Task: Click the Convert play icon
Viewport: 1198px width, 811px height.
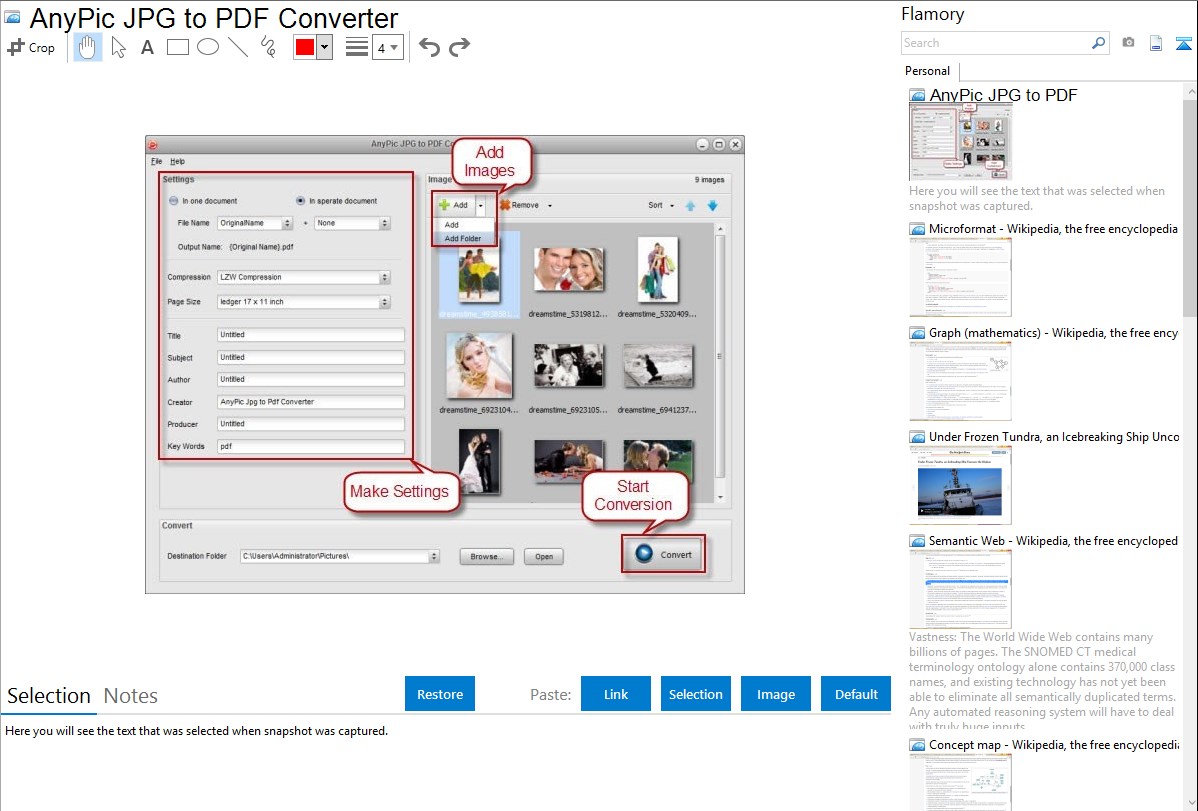Action: (x=644, y=554)
